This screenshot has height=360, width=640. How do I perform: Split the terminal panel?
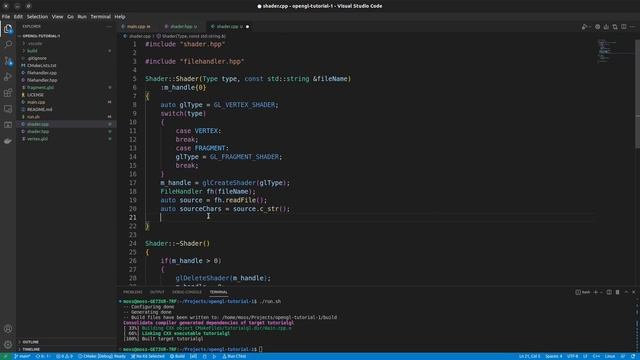point(609,292)
